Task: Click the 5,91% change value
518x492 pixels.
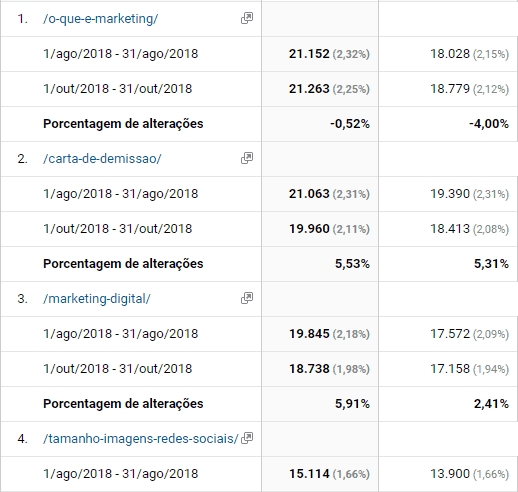Action: click(352, 404)
